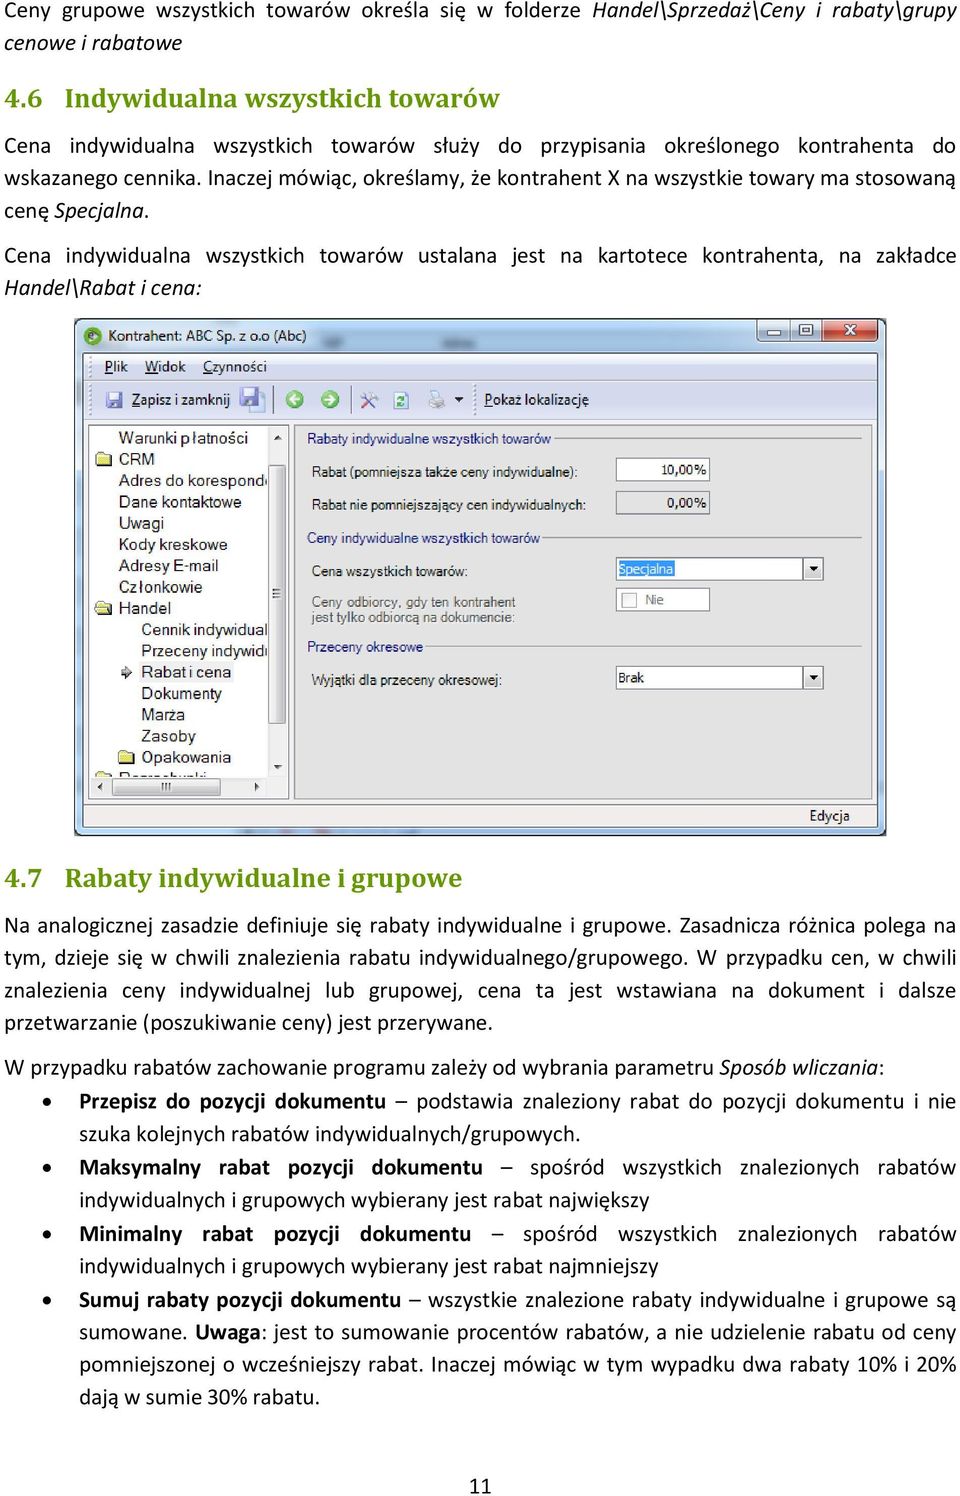Select Warunki płatności in the tree

183,438
